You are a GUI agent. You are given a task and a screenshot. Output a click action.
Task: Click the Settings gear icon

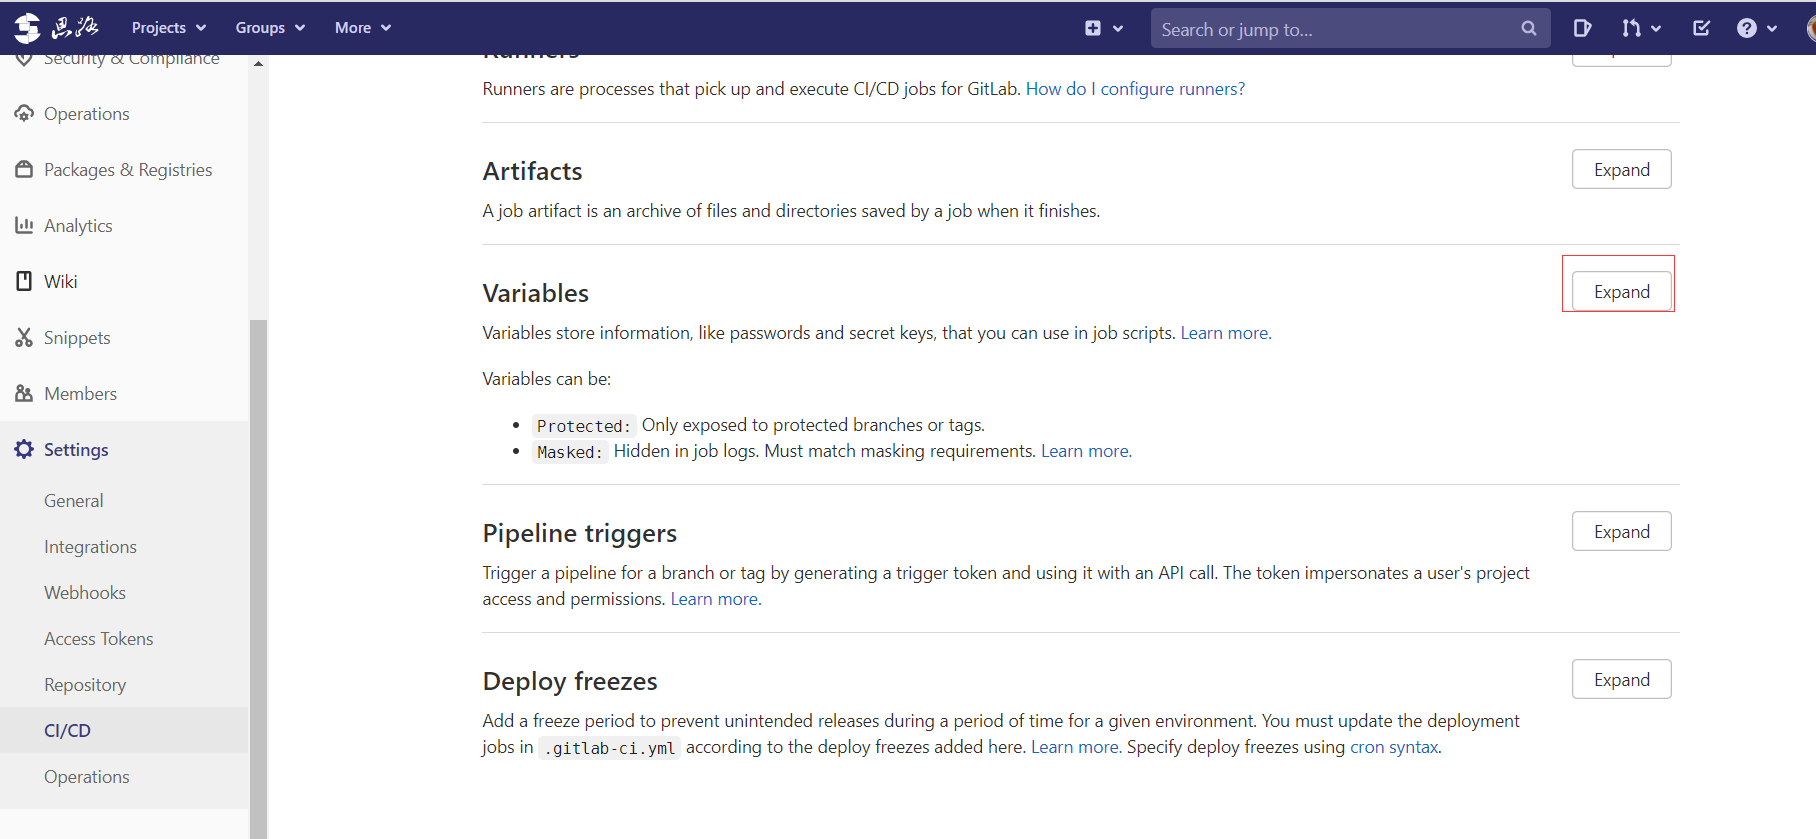coord(24,449)
